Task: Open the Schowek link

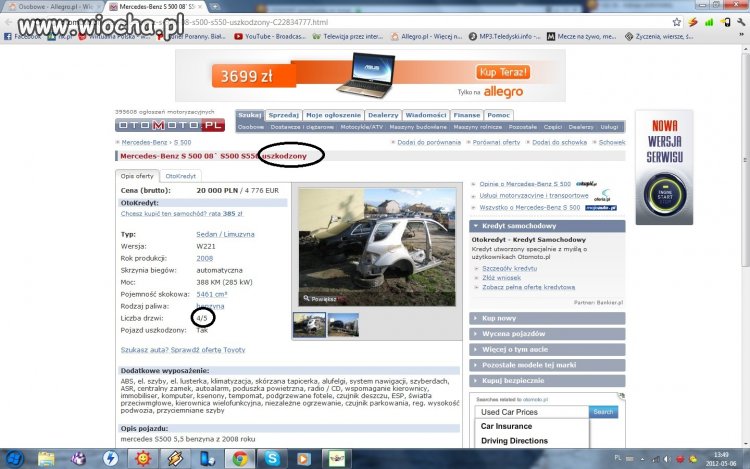Action: click(612, 142)
